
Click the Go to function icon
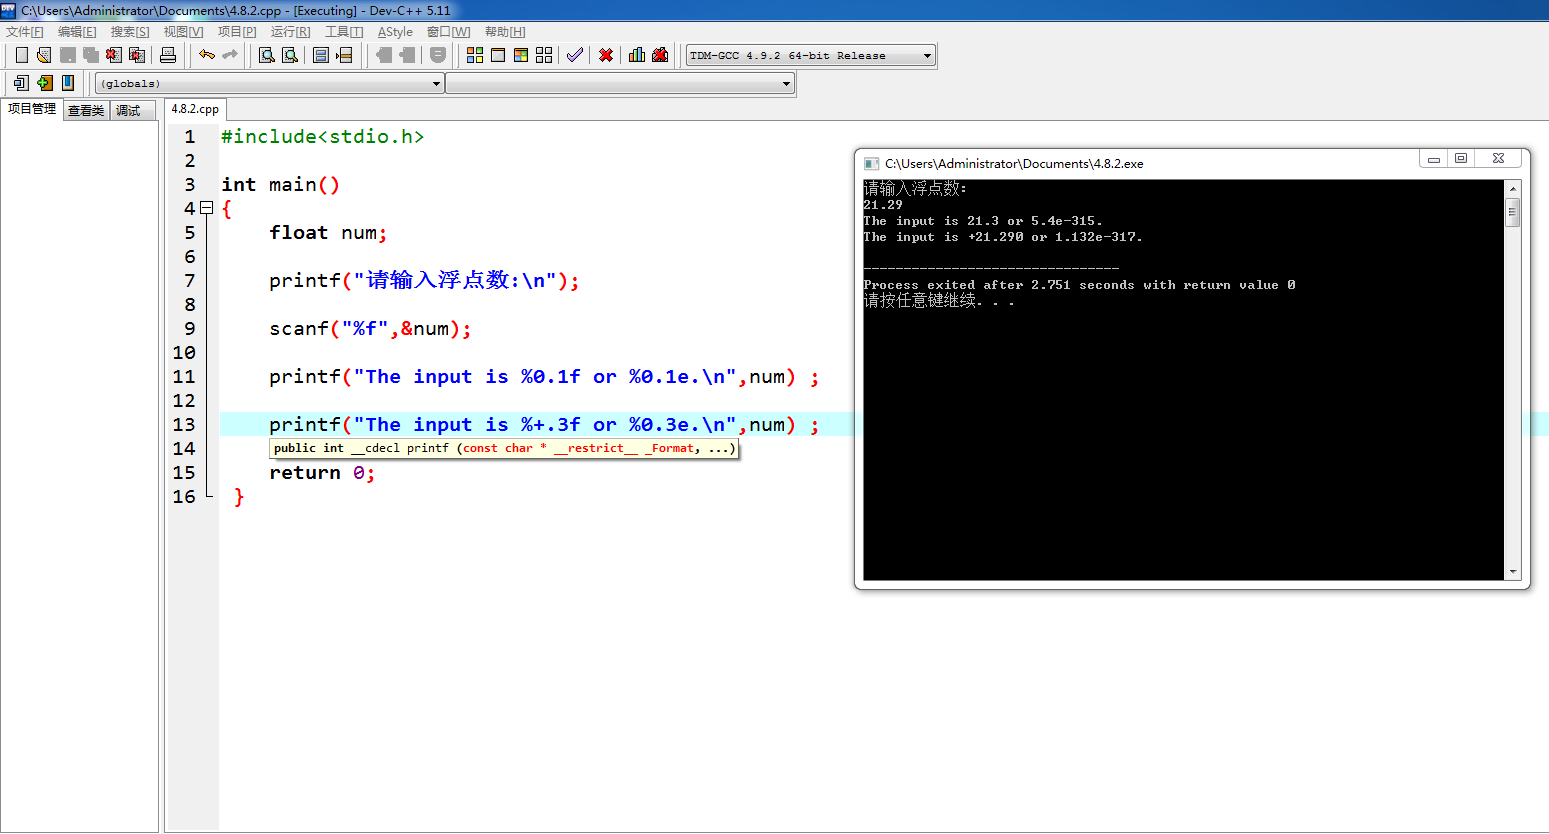(321, 55)
